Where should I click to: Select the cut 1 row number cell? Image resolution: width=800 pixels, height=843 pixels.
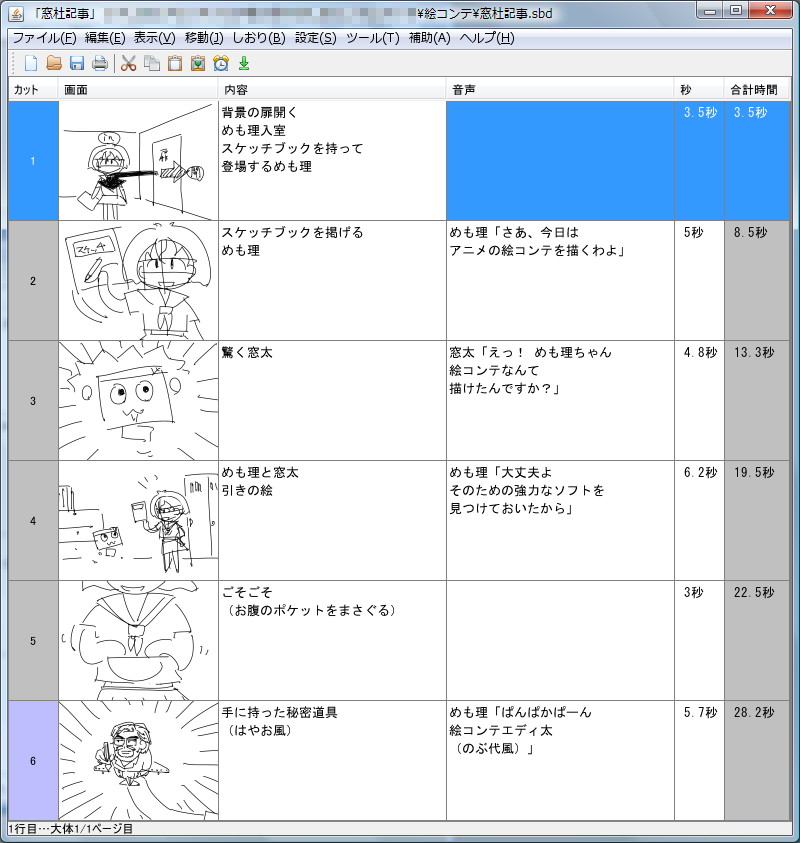pos(32,160)
